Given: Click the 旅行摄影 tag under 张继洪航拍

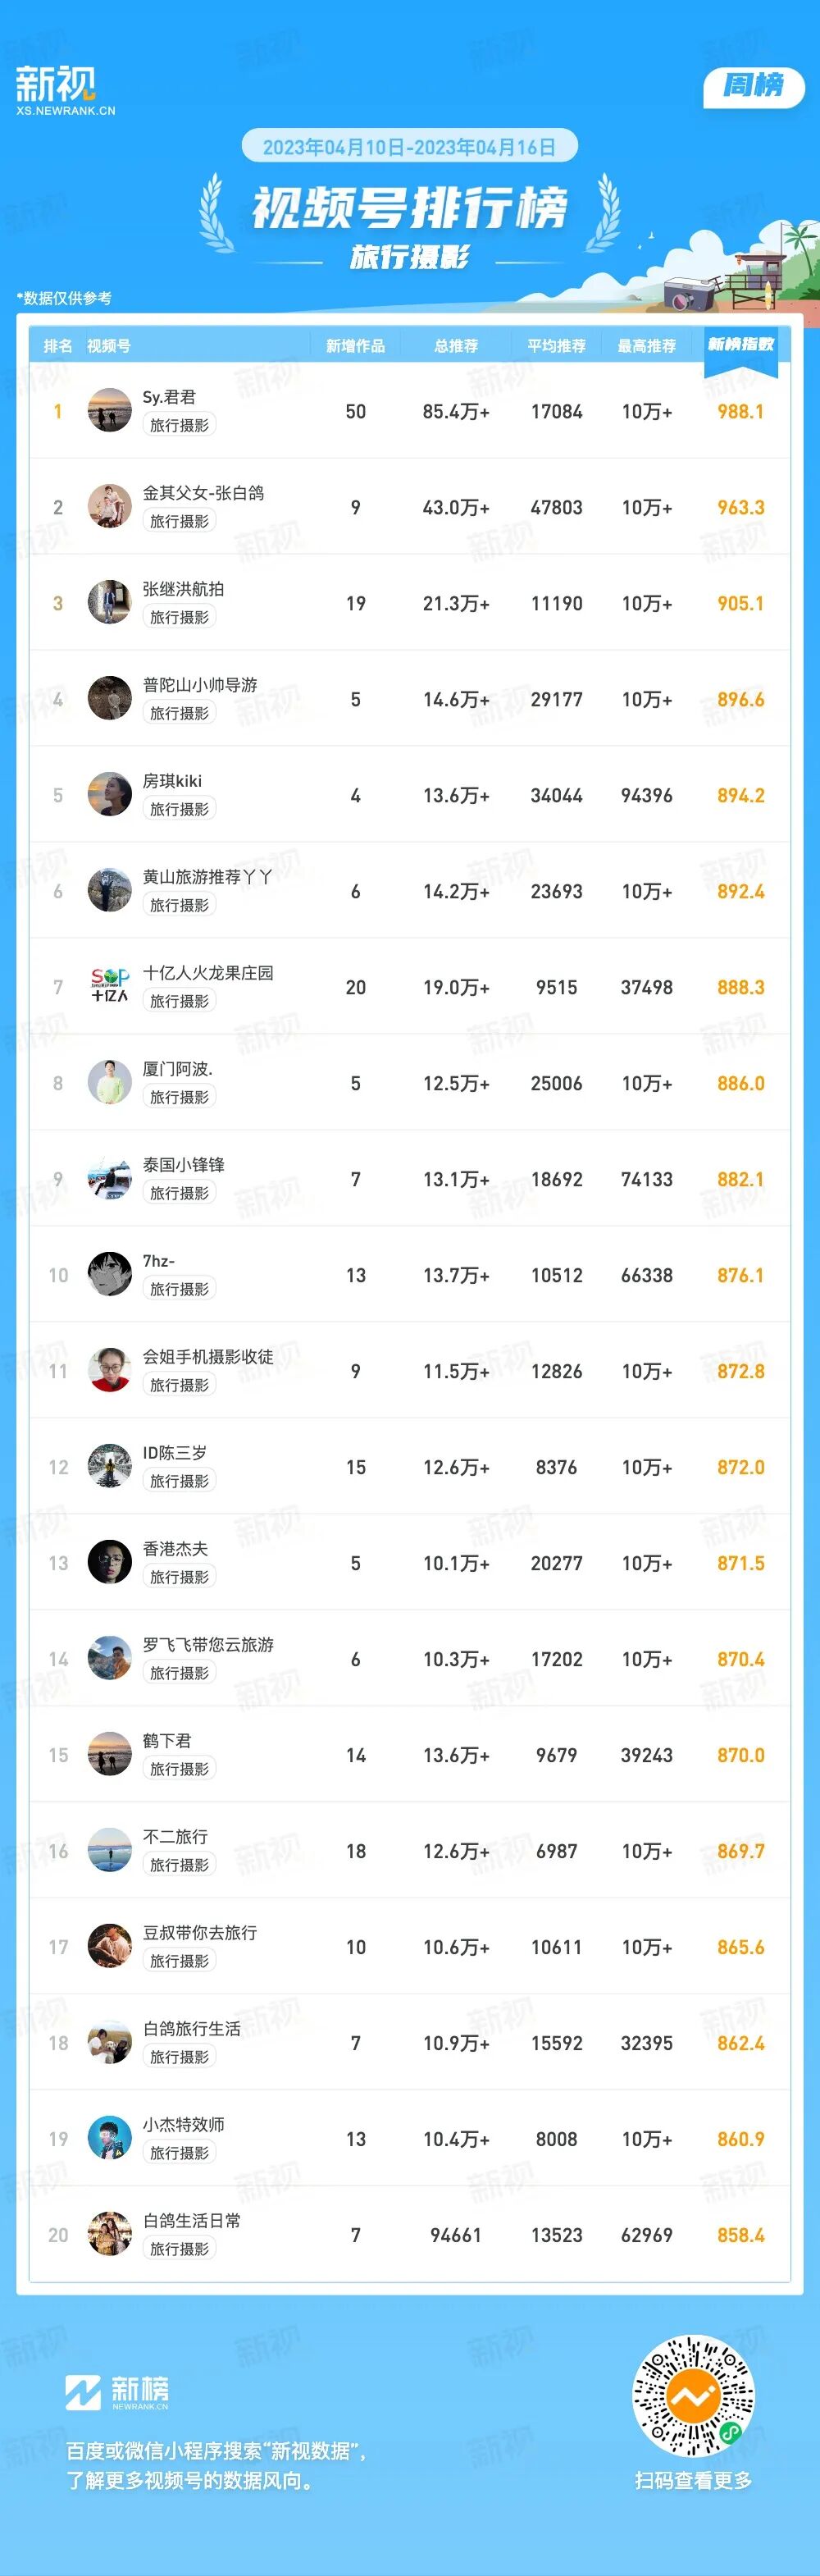Looking at the screenshot, I should coord(179,618).
